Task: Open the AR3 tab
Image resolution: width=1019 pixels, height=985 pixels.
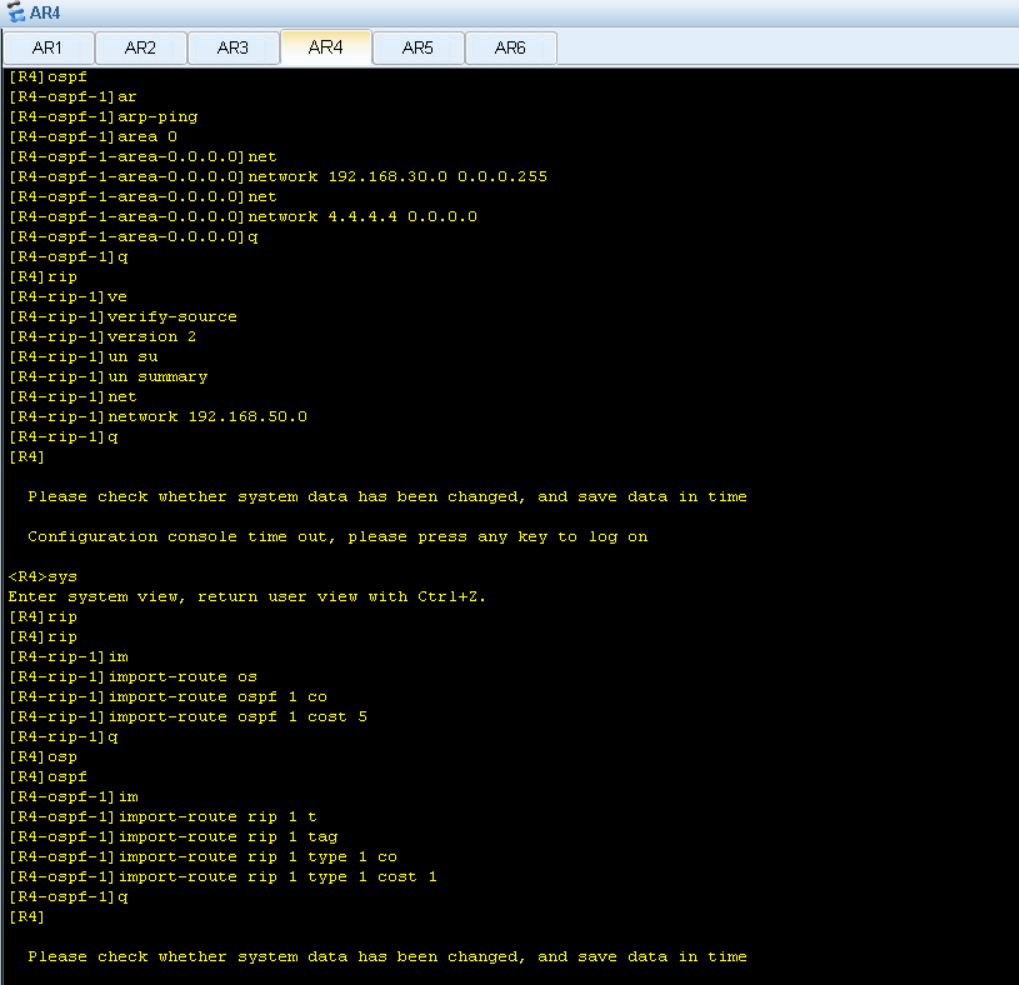Action: tap(233, 48)
